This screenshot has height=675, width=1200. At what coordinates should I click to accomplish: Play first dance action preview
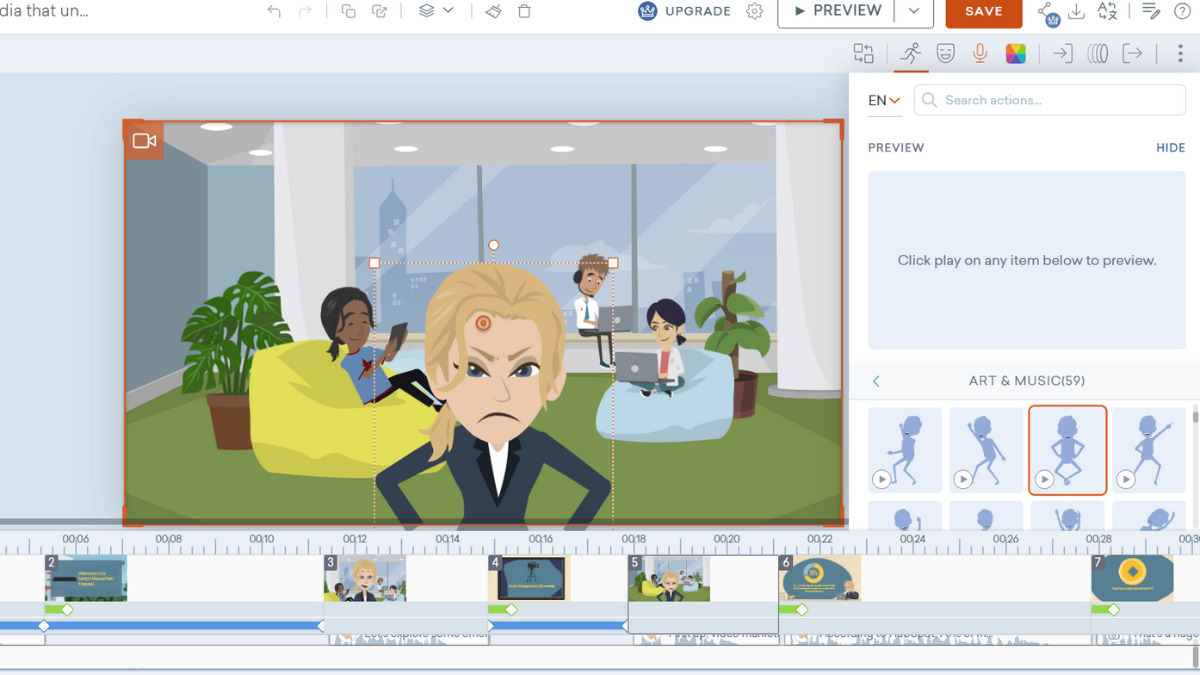pyautogui.click(x=881, y=479)
